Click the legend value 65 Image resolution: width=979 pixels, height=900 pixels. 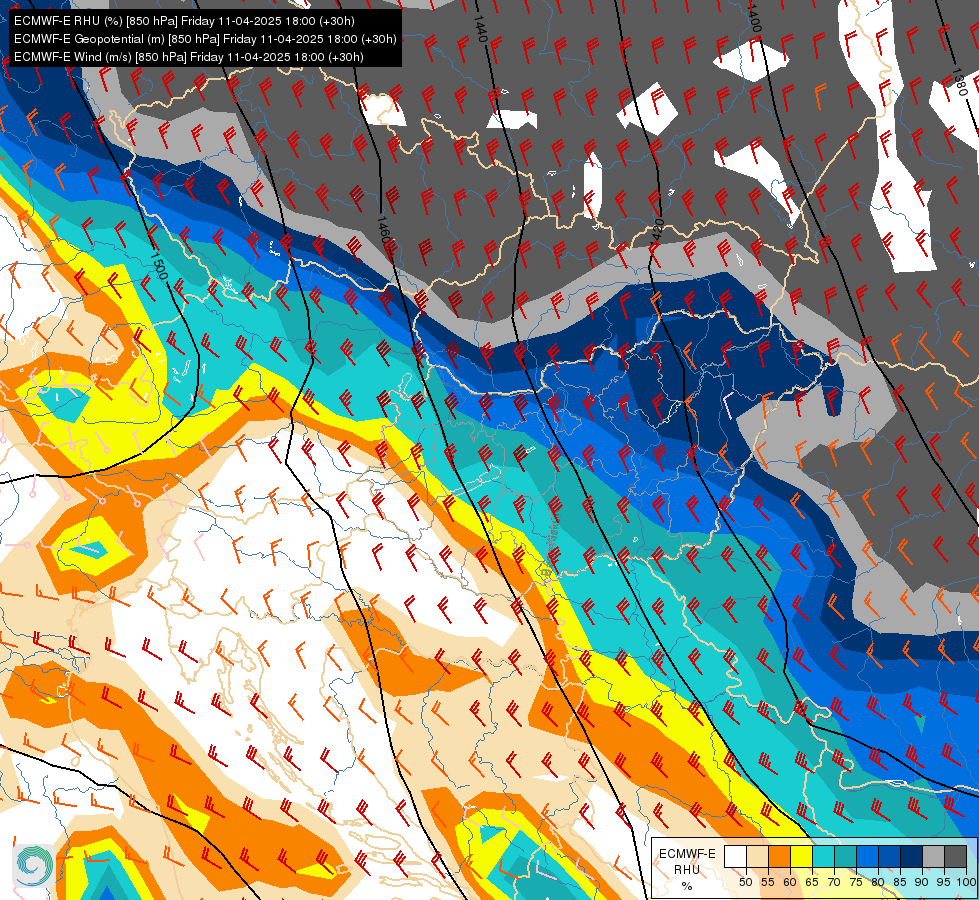[812, 882]
